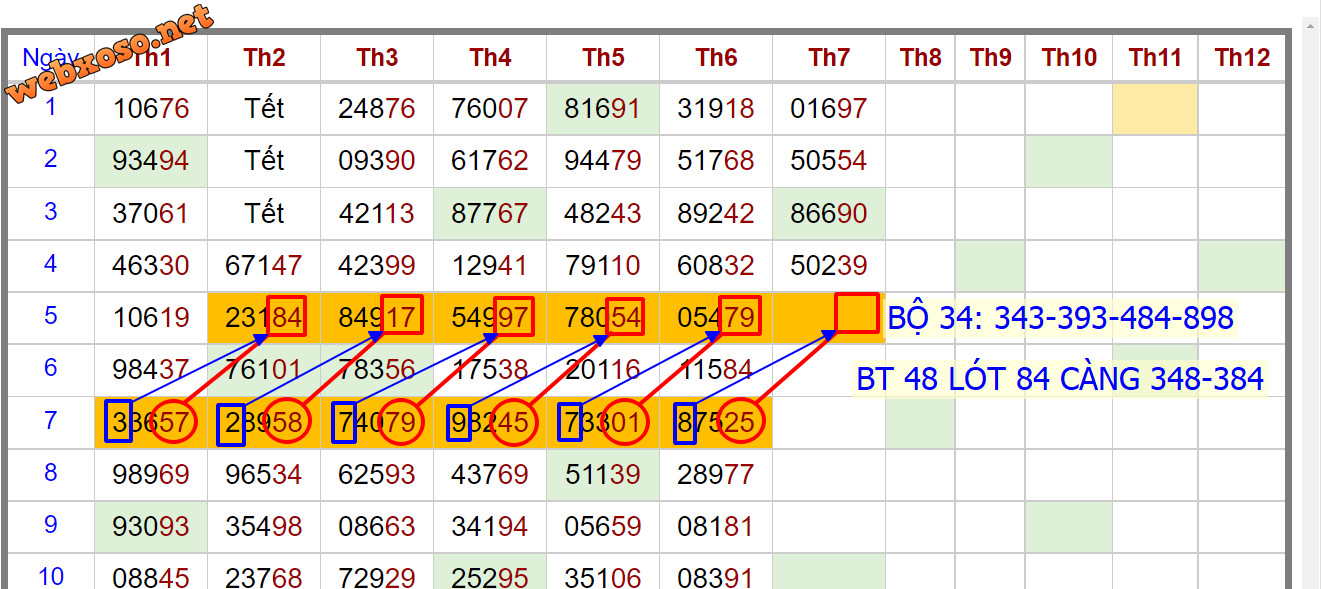Click day number 3 in the Ngày column
Image resolution: width=1321 pixels, height=589 pixels.
51,212
